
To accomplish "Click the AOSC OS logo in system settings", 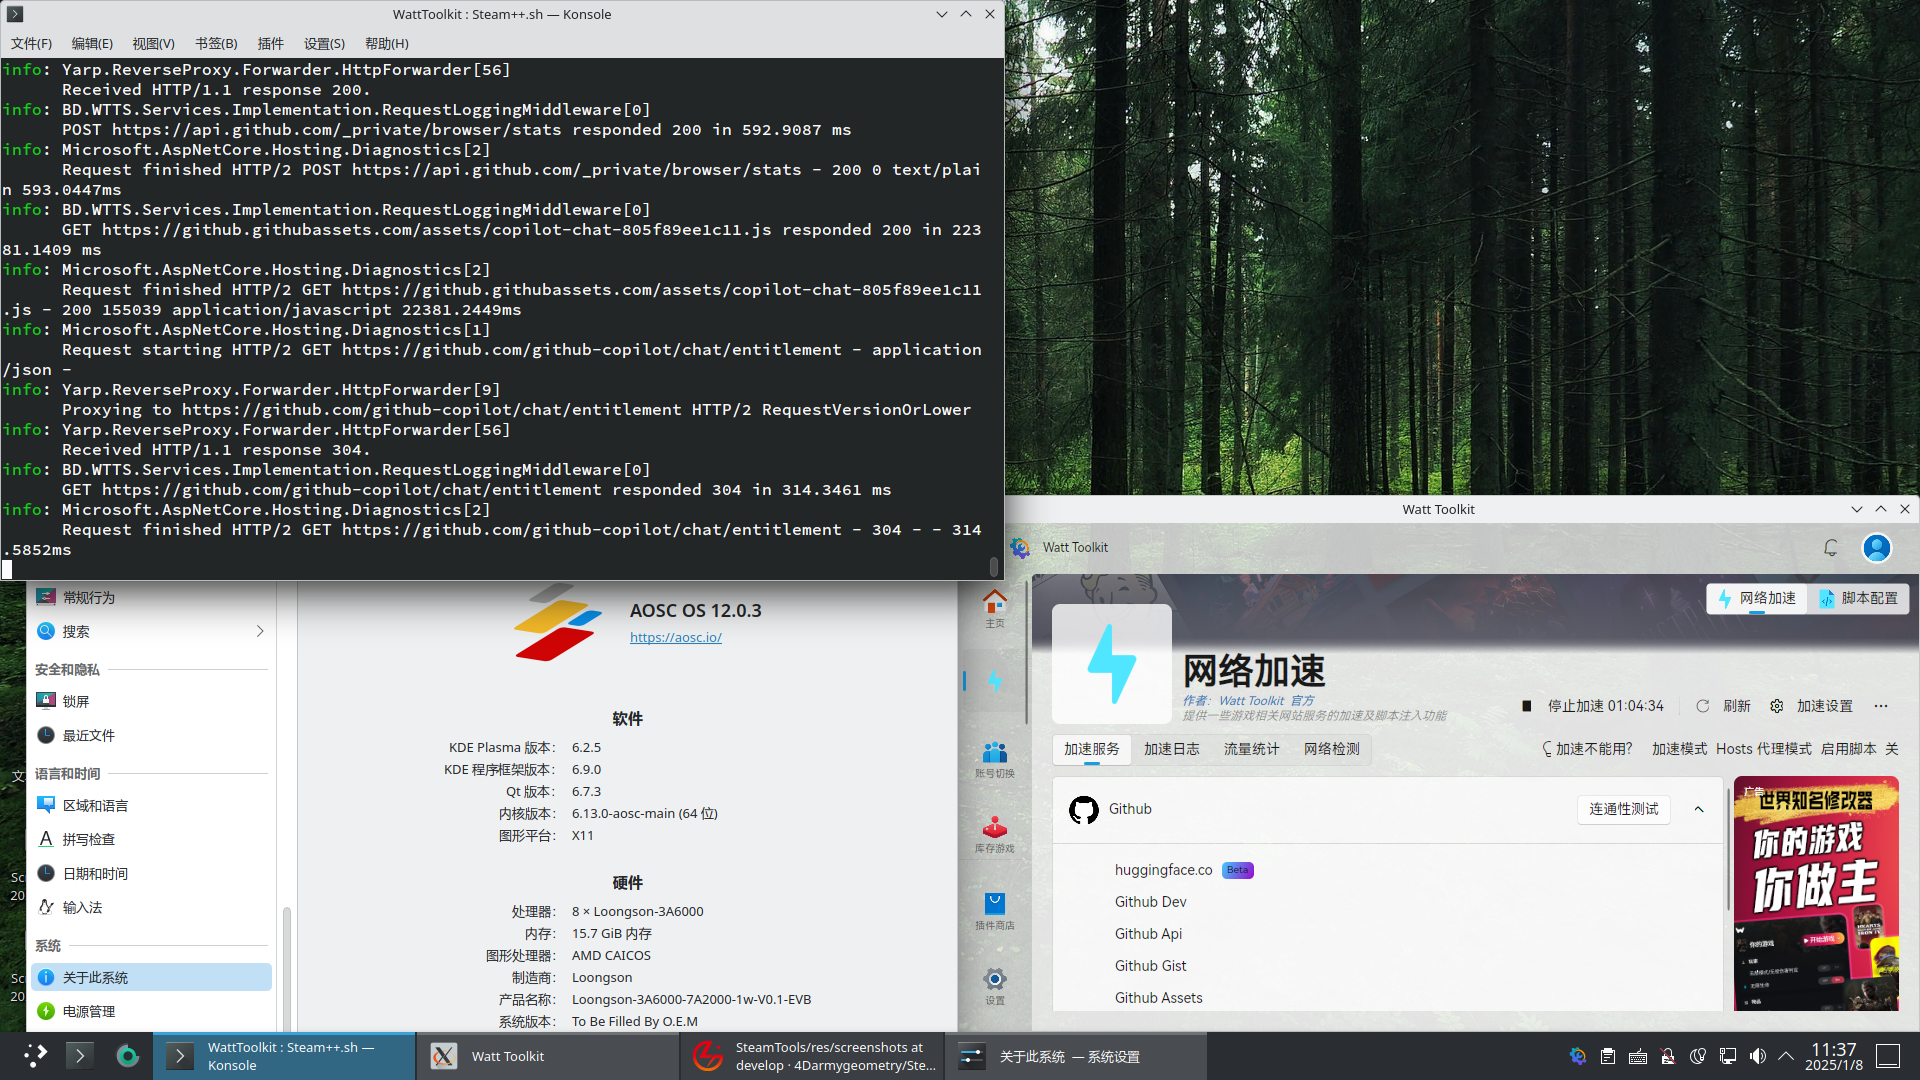I will pos(557,621).
